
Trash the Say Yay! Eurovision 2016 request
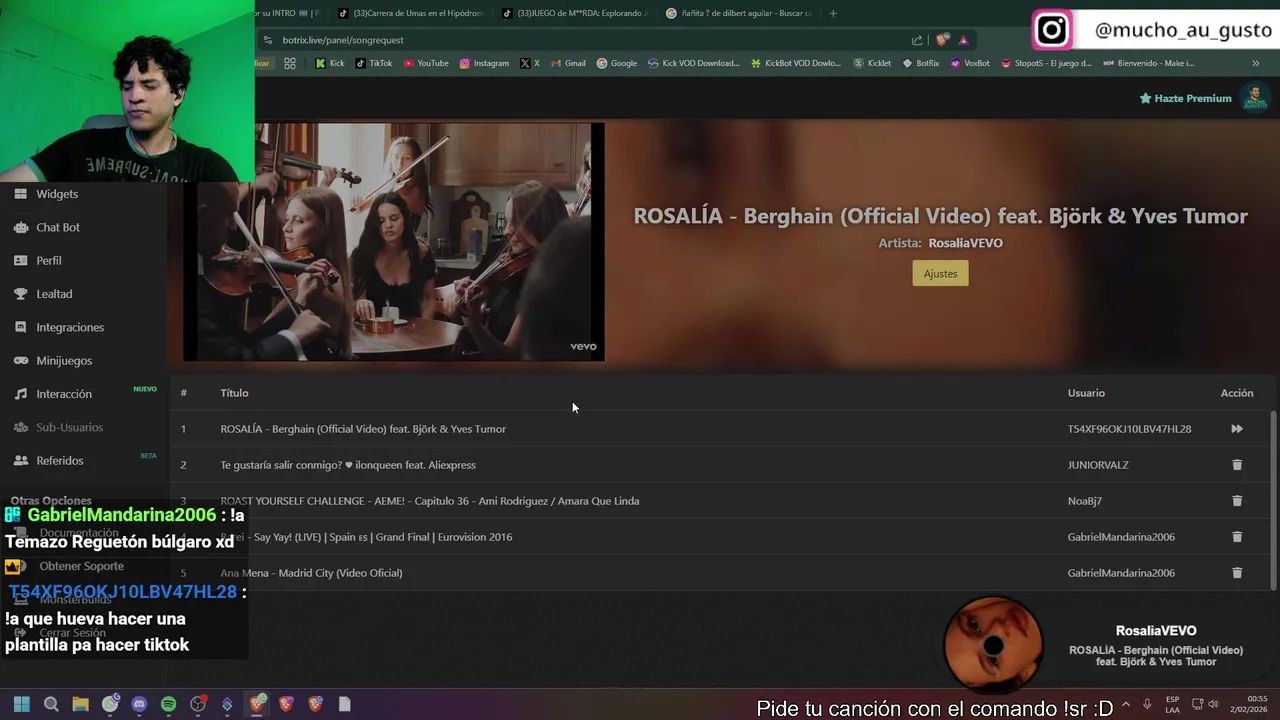click(1237, 537)
